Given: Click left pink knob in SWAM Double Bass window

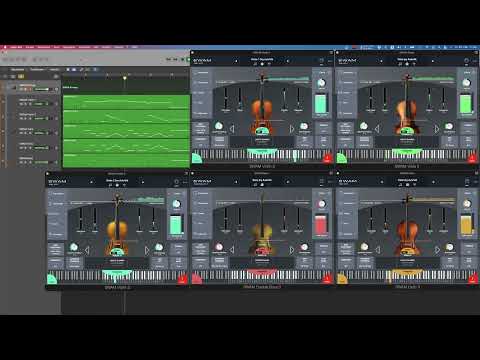Looking at the screenshot, I should 219,247.
